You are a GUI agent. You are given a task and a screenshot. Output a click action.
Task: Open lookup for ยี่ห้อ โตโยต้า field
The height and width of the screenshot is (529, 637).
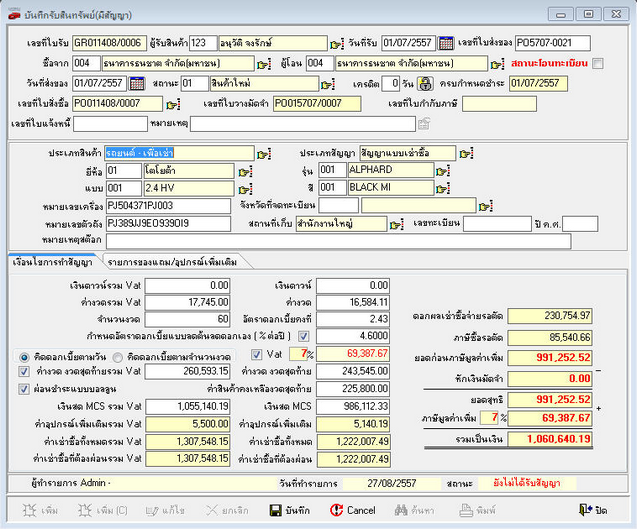[245, 171]
